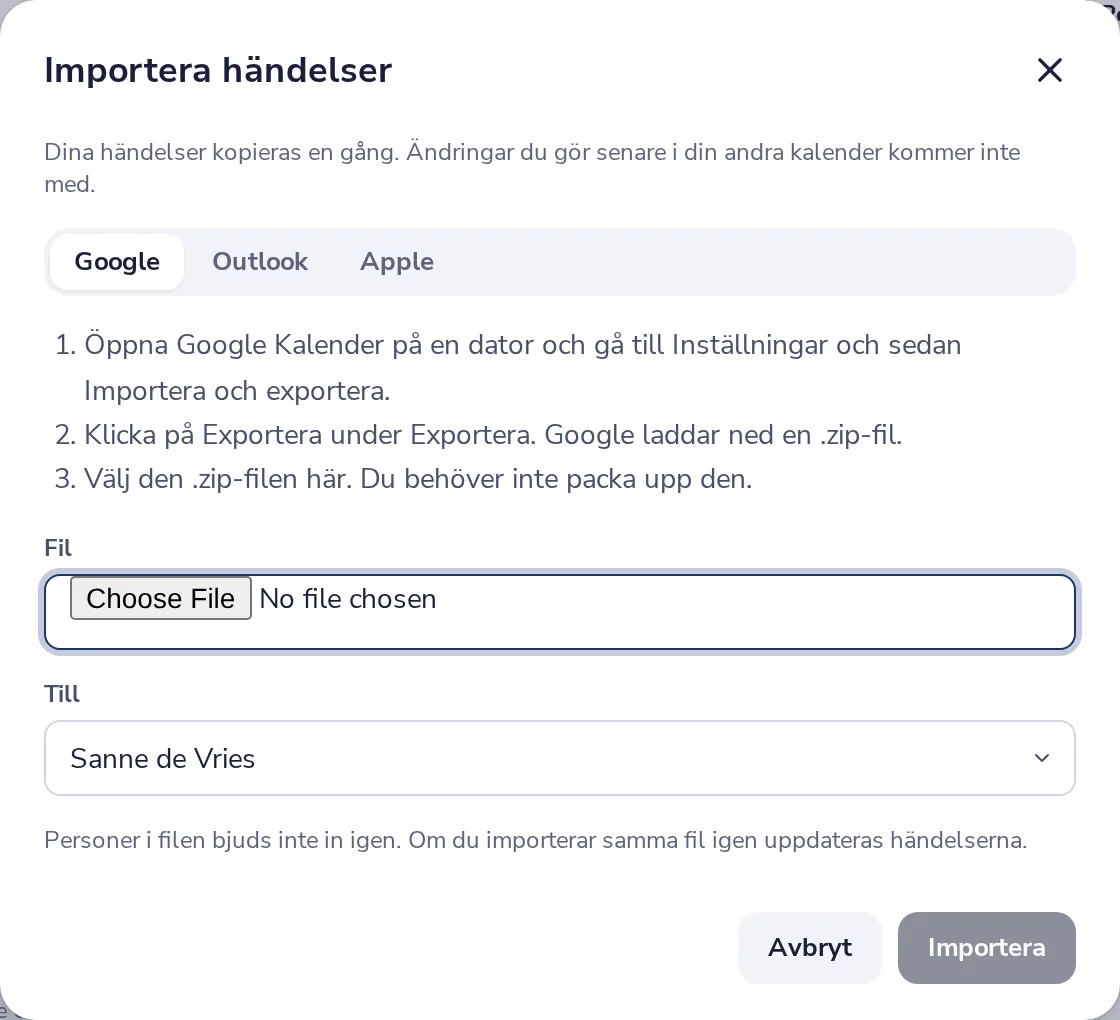Viewport: 1120px width, 1020px height.
Task: Switch to the Apple tab
Action: tap(396, 261)
